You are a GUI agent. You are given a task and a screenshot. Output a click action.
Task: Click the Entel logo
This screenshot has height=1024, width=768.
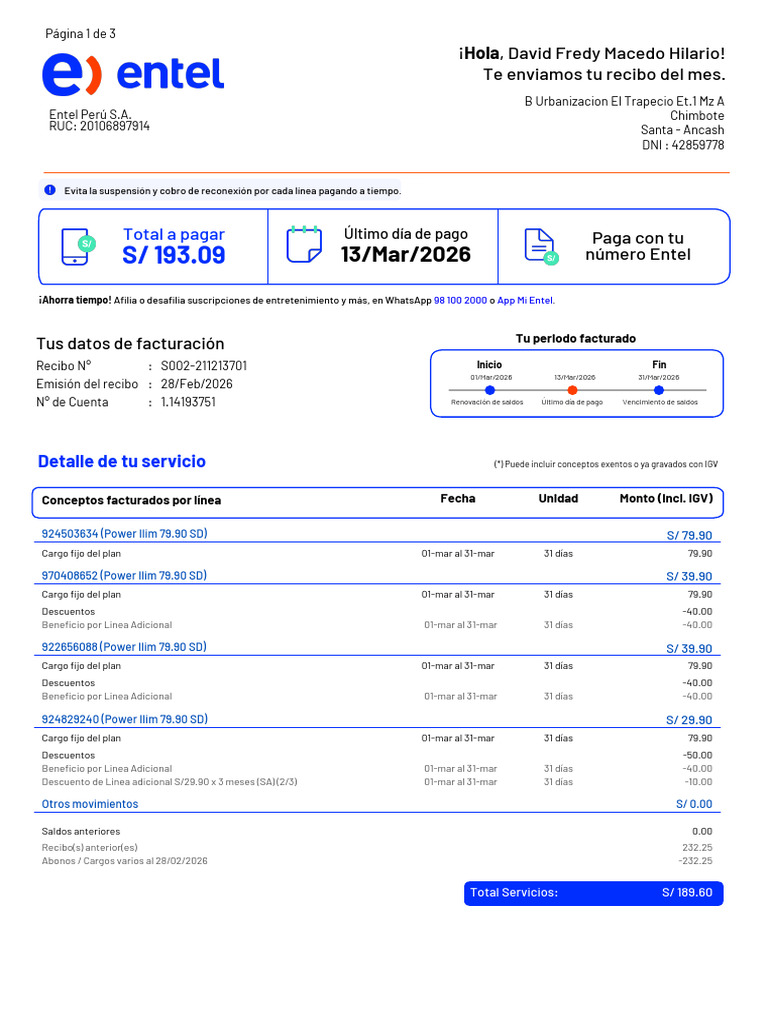point(133,74)
